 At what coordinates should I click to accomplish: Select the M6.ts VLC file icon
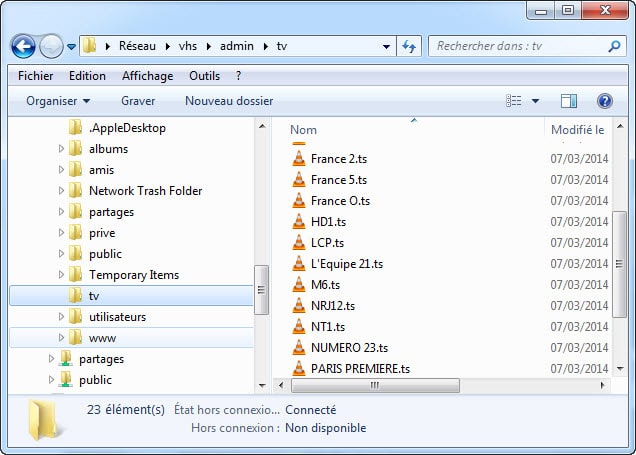[x=299, y=285]
